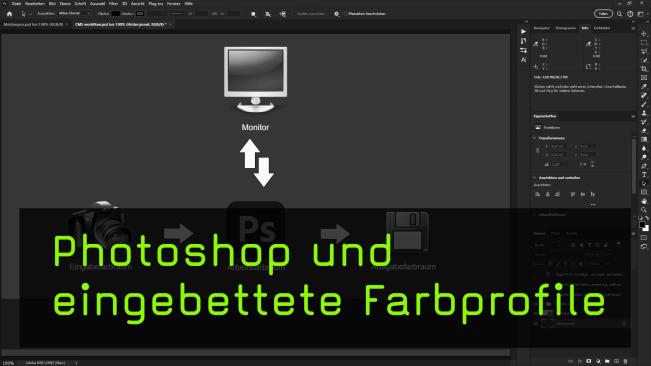Align left edges icon in Ausrichten
This screenshot has width=651, height=366.
(538, 194)
